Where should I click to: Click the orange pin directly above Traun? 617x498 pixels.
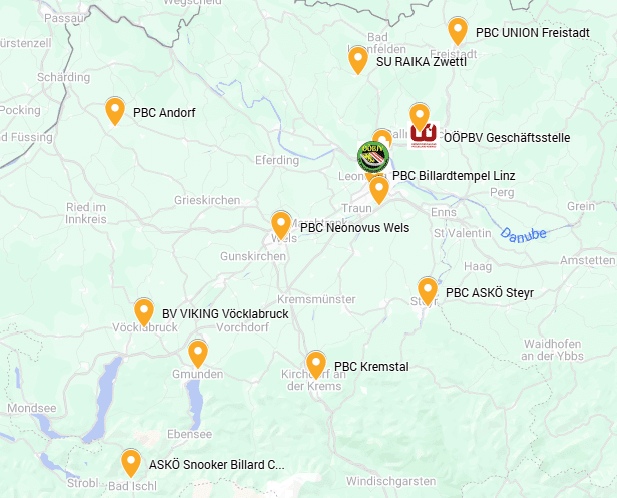click(x=379, y=190)
